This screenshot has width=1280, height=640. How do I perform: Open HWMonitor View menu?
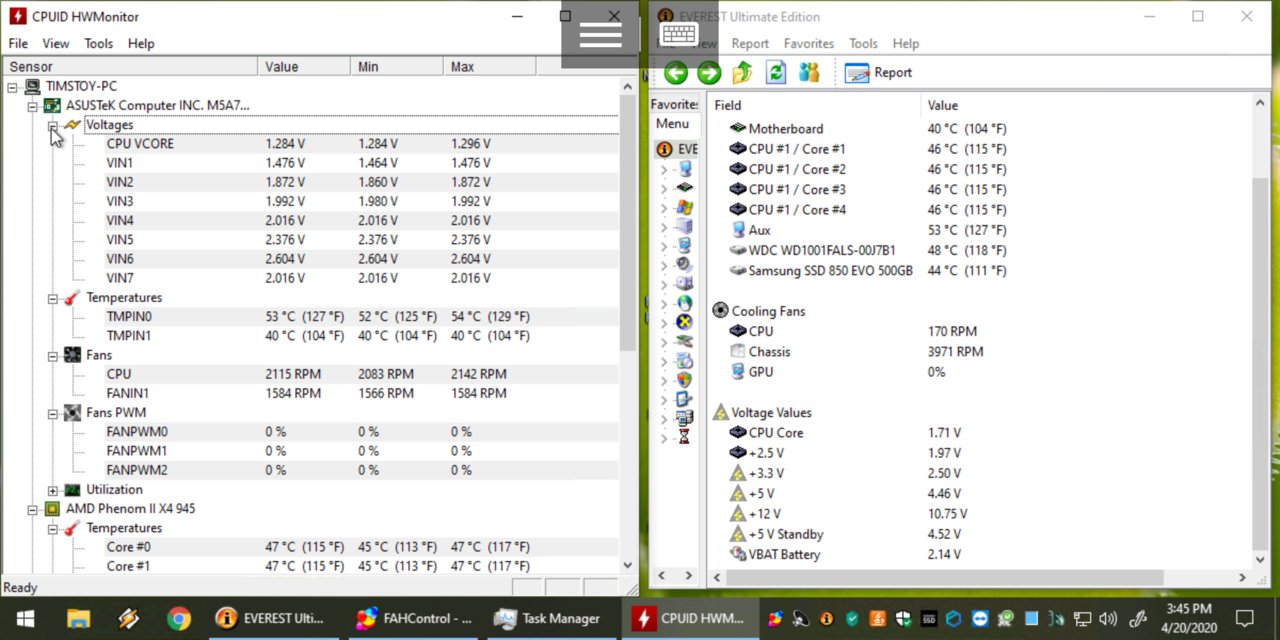[55, 43]
